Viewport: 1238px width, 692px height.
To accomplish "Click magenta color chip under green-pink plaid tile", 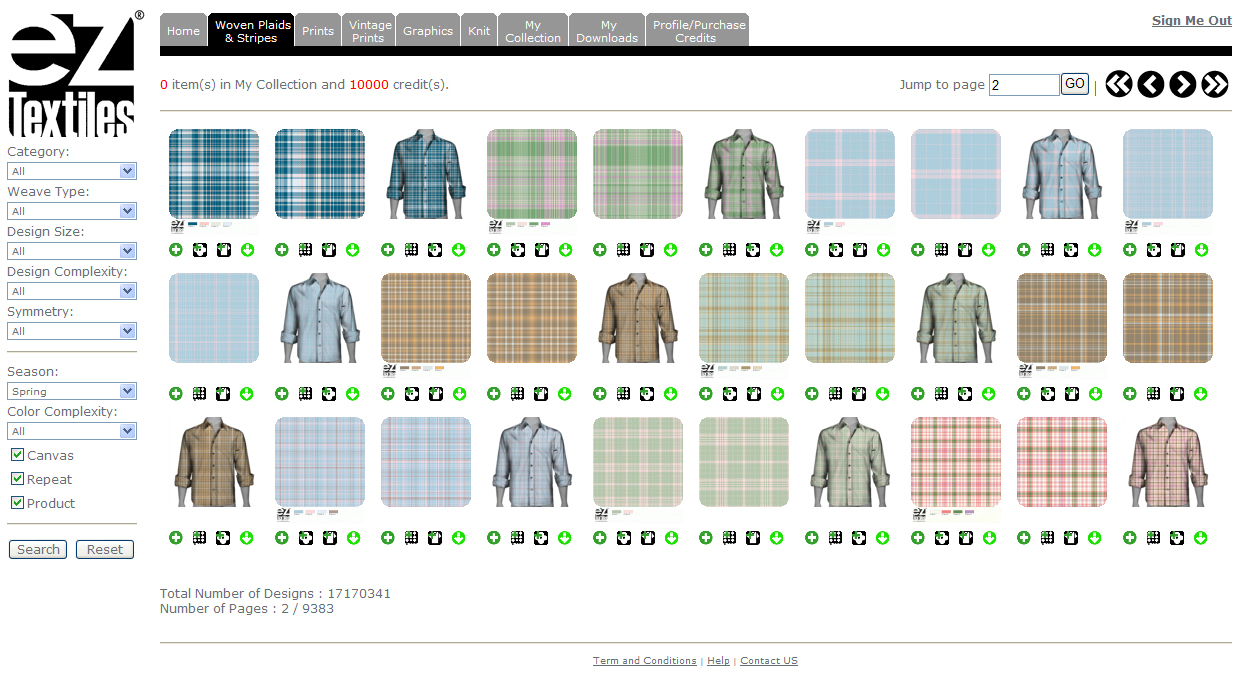I will (546, 224).
